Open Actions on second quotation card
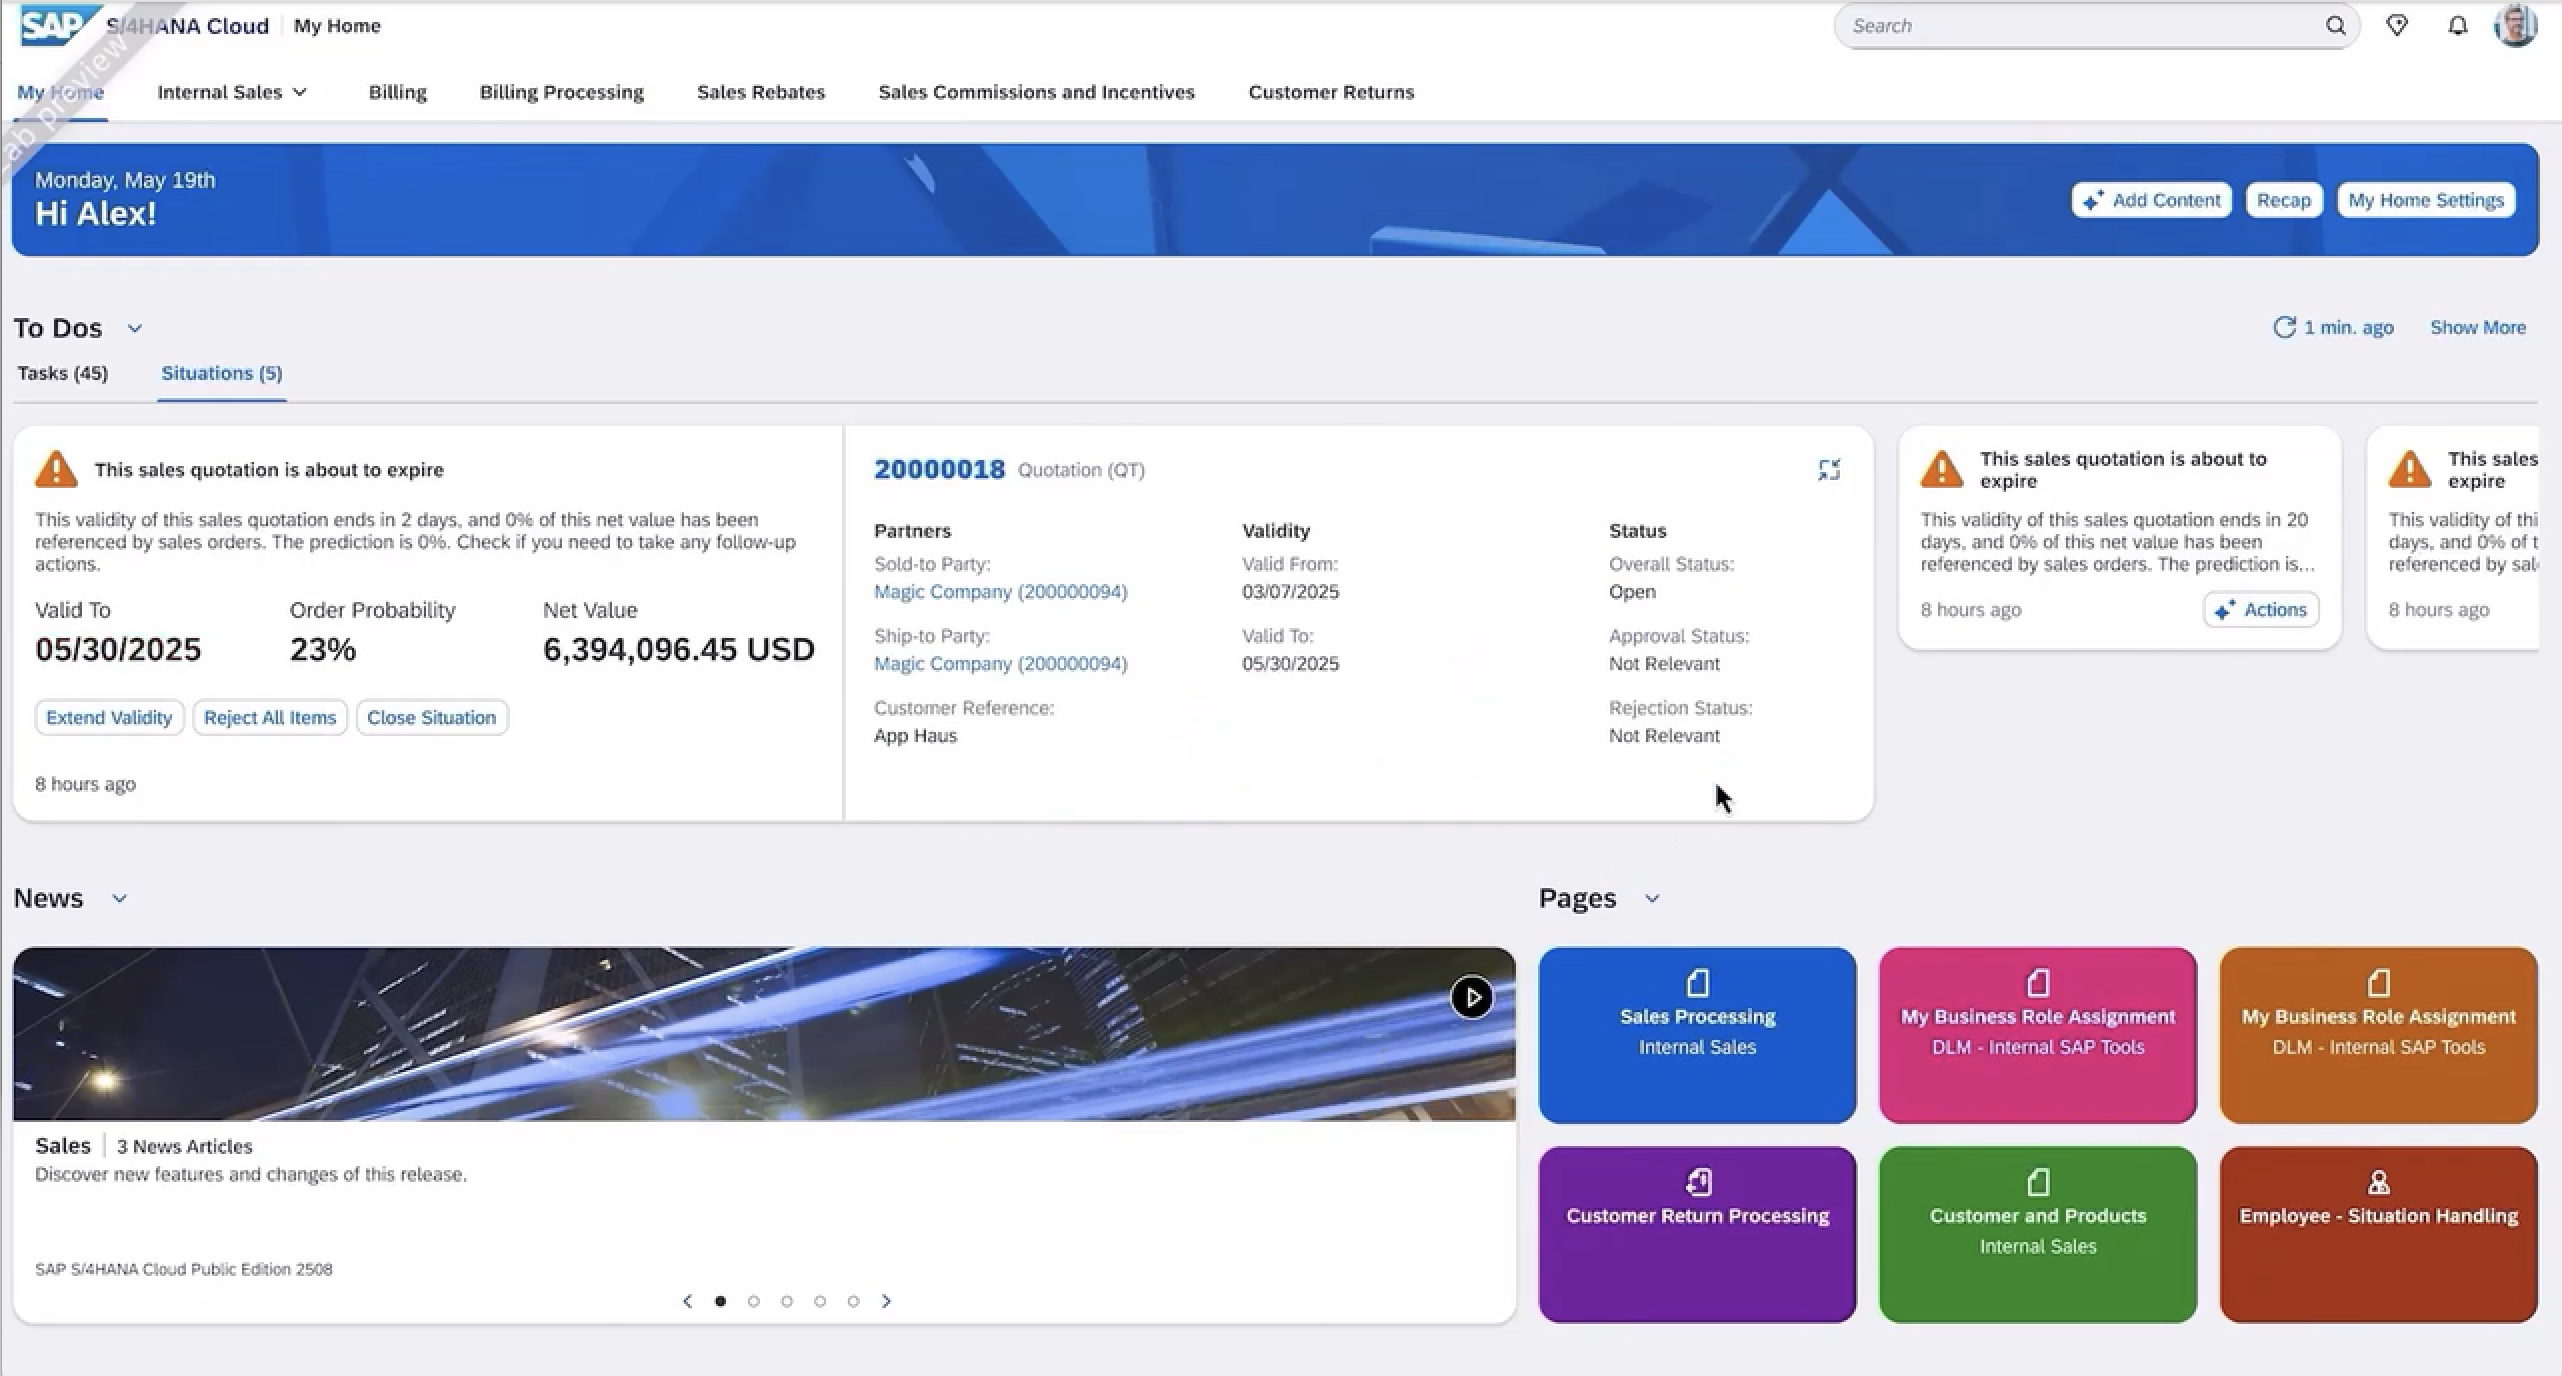2562x1376 pixels. point(2260,609)
